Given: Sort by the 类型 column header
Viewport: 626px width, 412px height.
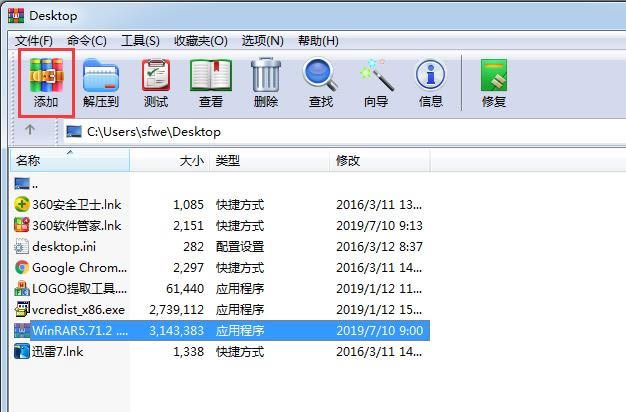Looking at the screenshot, I should pyautogui.click(x=270, y=160).
